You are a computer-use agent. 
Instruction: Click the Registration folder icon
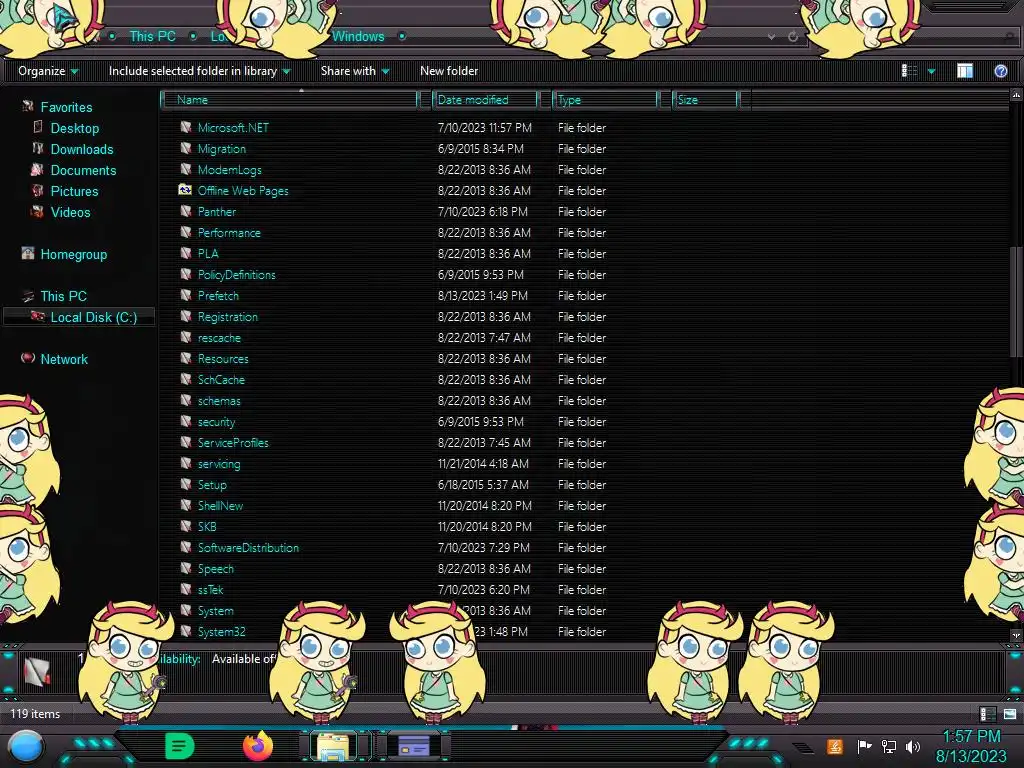click(x=186, y=316)
